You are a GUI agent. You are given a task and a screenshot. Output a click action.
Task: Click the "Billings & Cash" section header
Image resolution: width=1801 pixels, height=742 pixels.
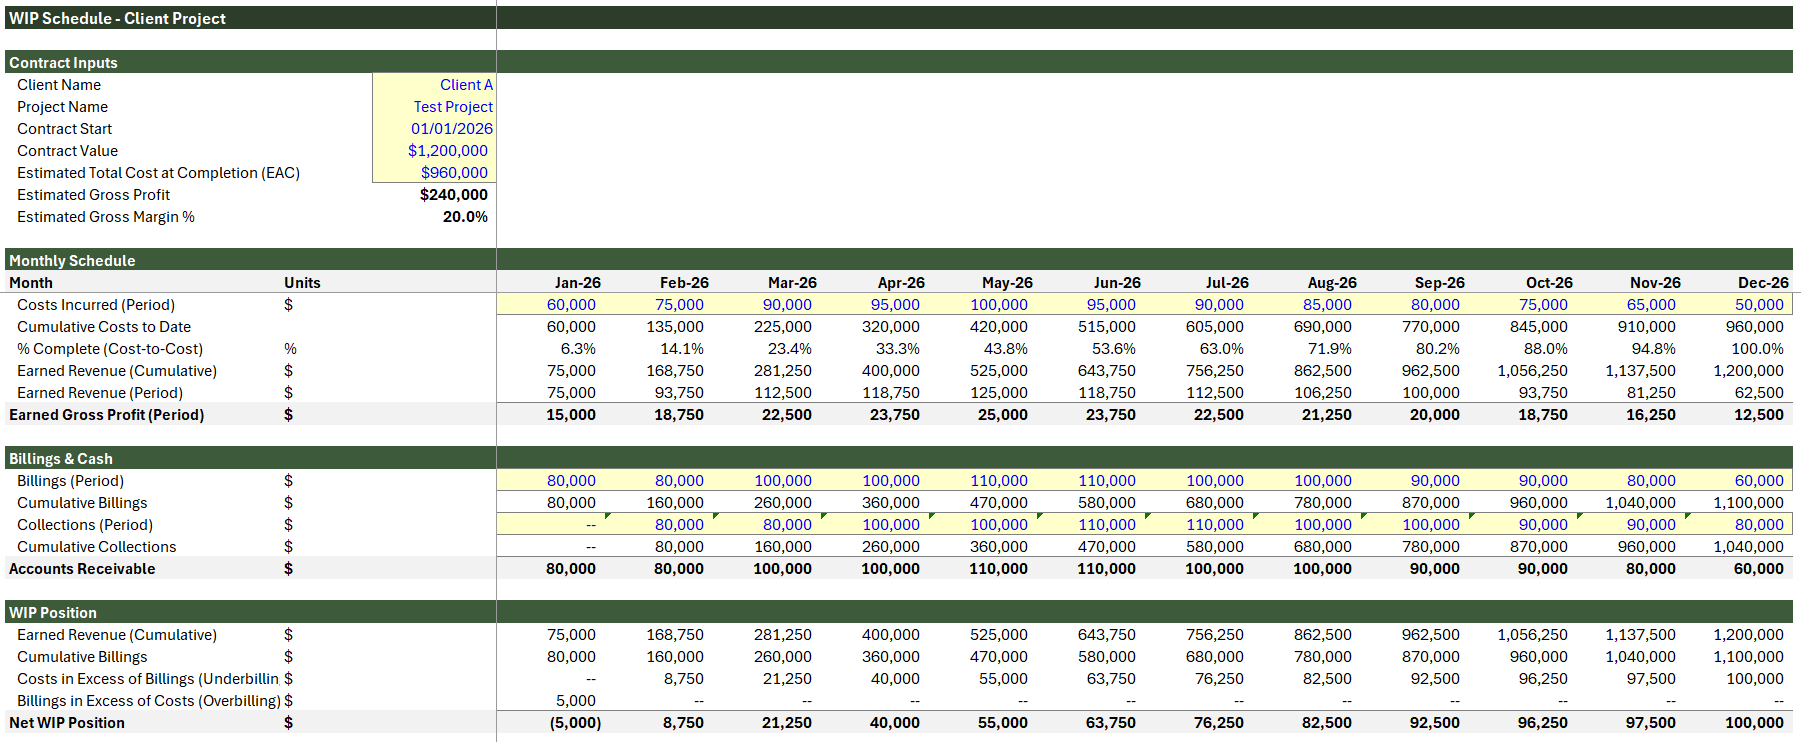coord(61,458)
